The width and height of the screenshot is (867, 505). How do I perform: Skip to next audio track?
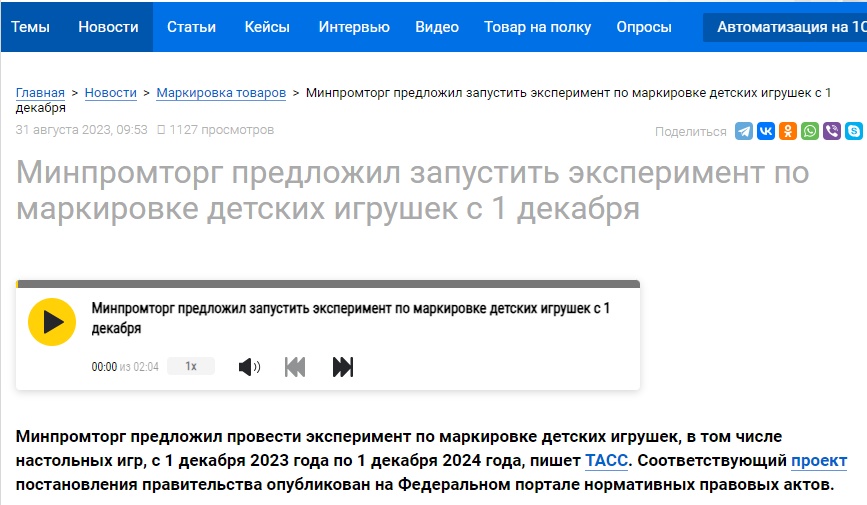[x=343, y=367]
